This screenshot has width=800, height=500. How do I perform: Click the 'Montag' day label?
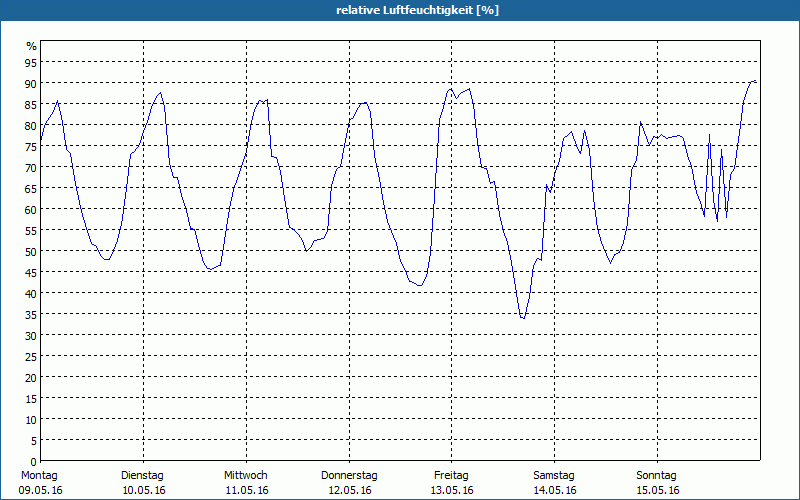click(39, 476)
